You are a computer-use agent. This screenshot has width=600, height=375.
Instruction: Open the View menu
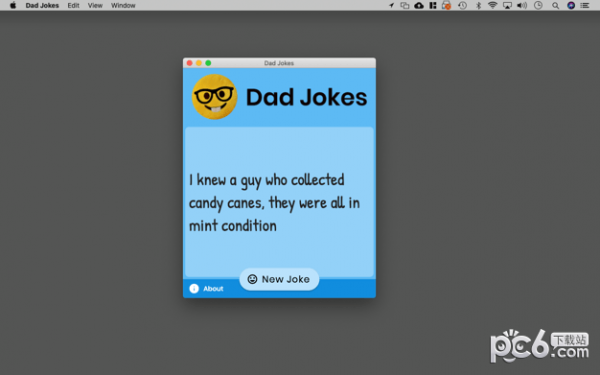point(95,5)
